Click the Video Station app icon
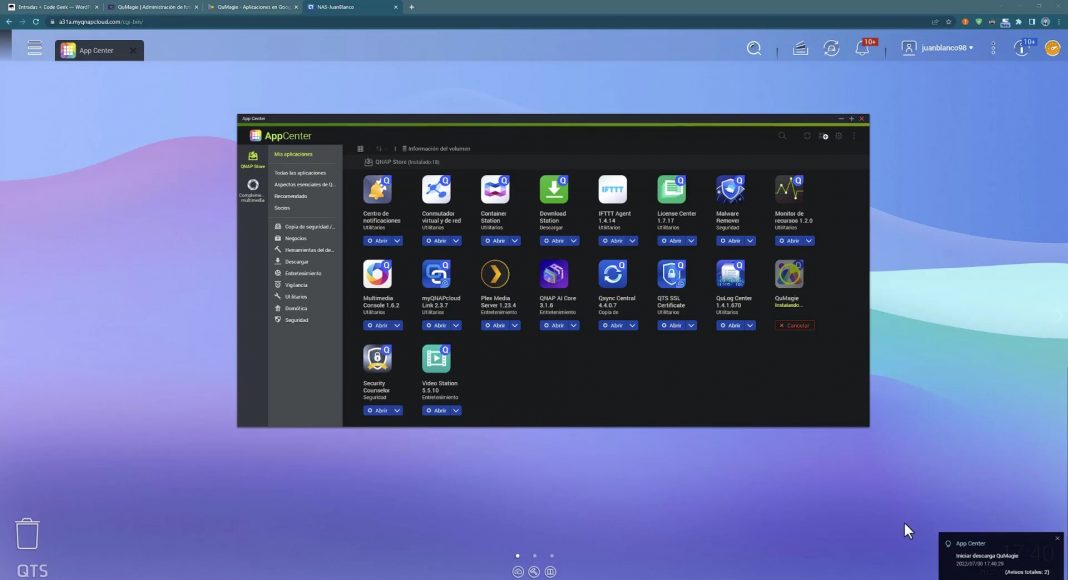 436,359
